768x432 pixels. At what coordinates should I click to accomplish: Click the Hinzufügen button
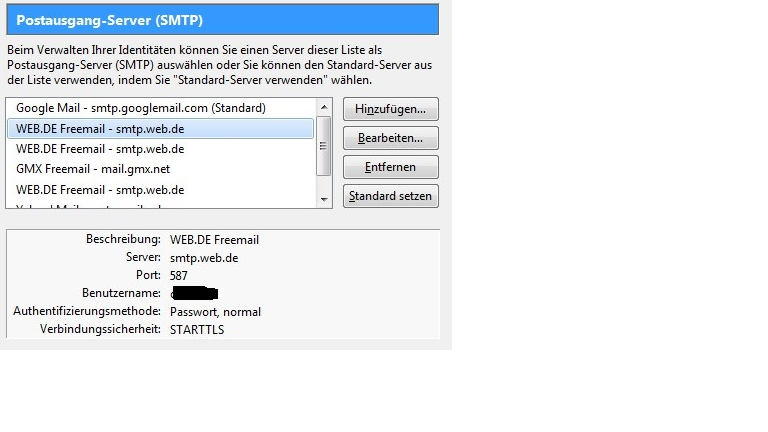click(390, 109)
